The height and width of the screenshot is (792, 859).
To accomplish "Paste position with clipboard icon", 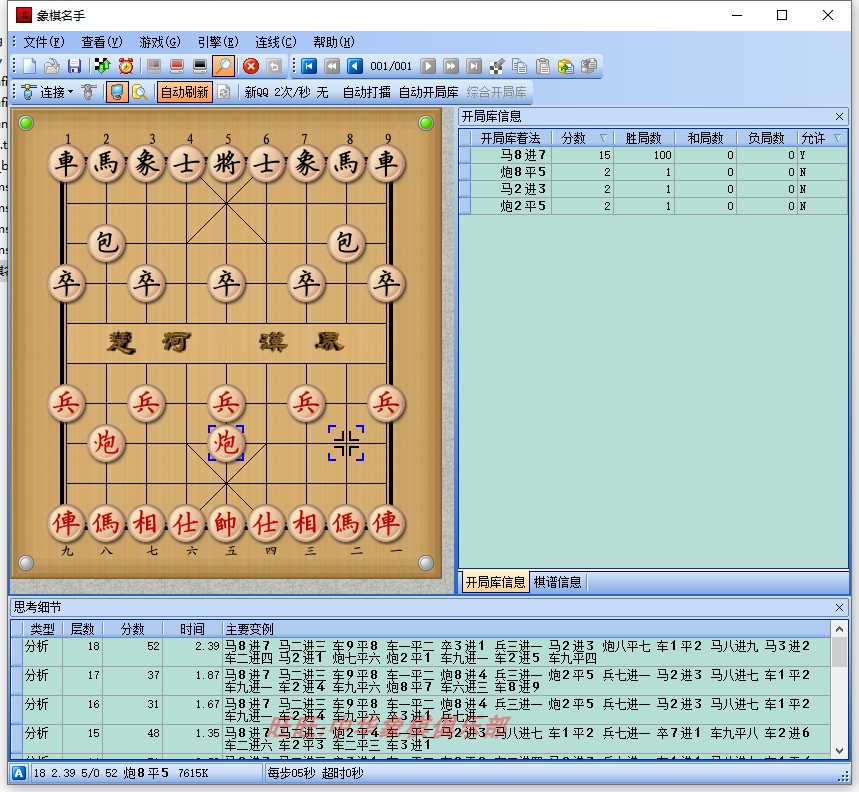I will [542, 66].
